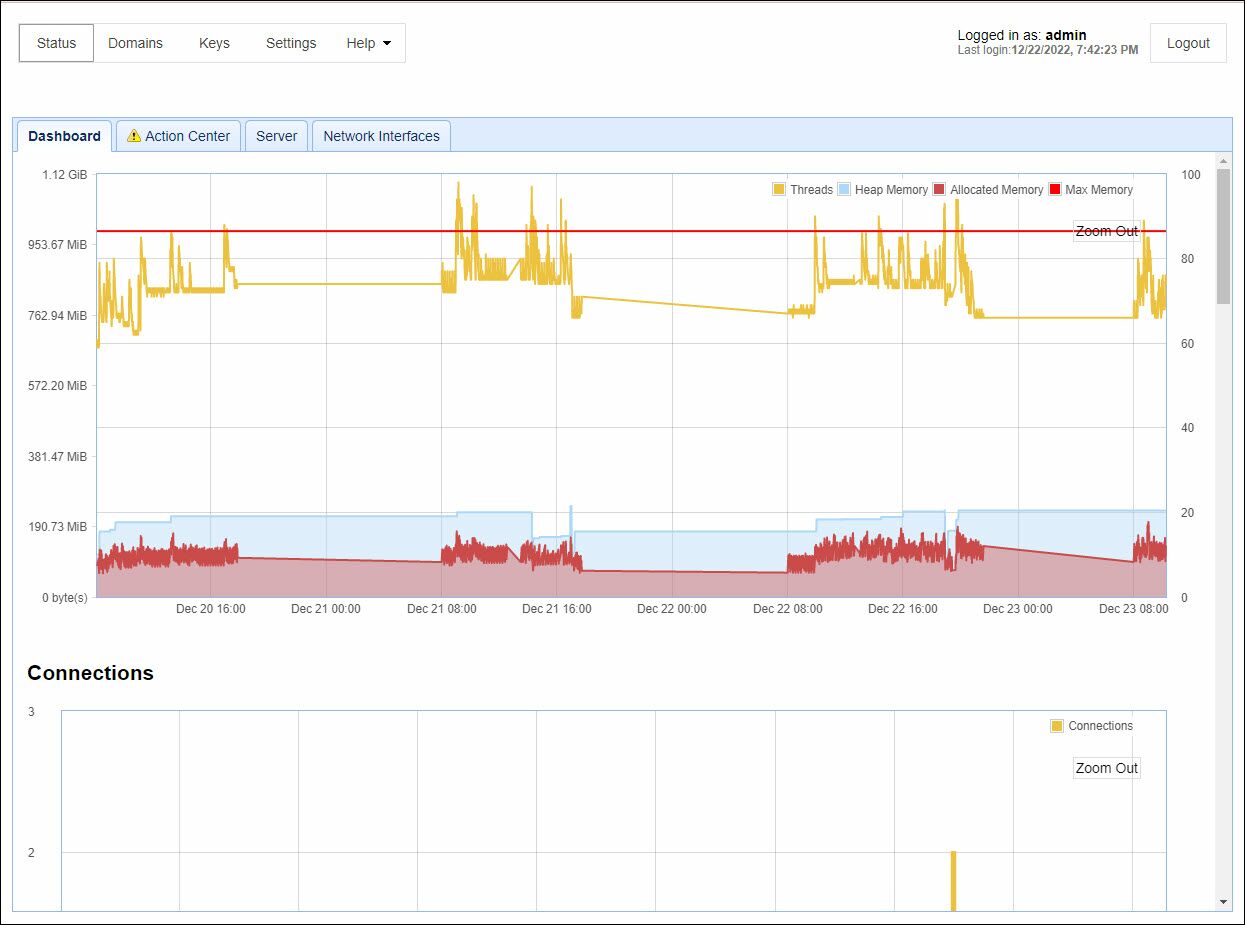The image size is (1245, 925).
Task: Click the scrollbar down arrow
Action: coord(1224,902)
